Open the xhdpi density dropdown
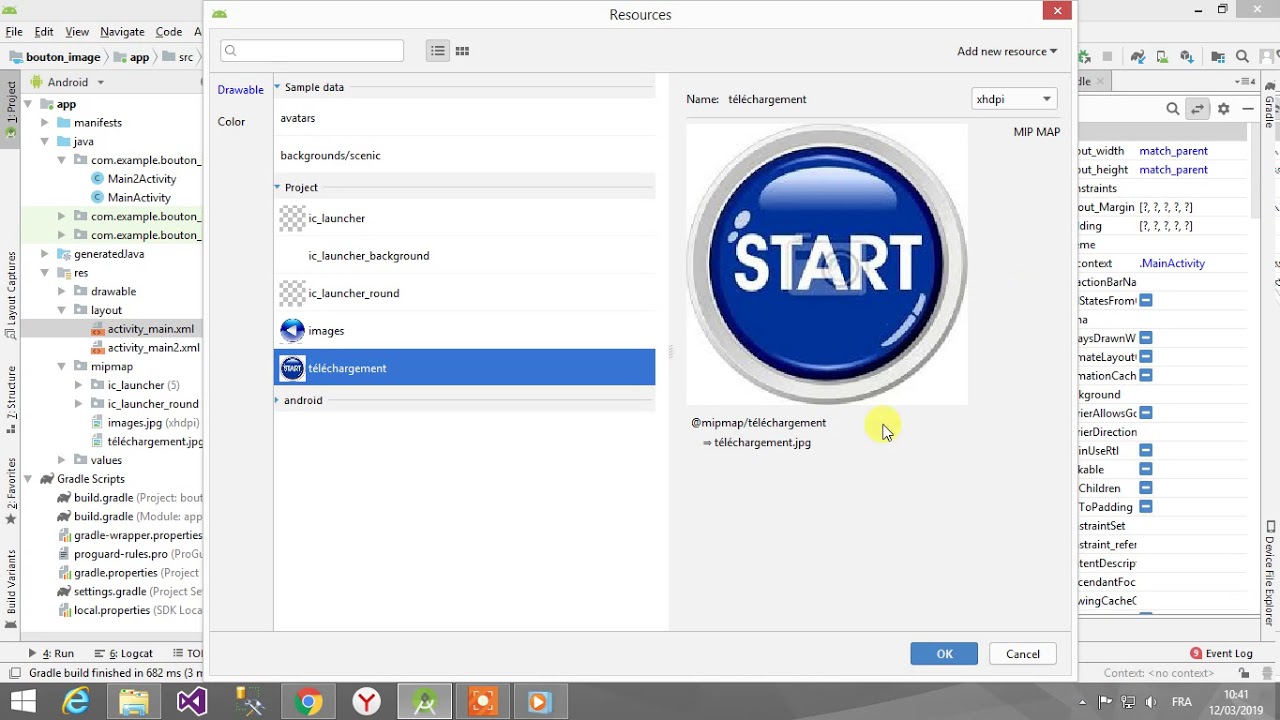This screenshot has width=1280, height=720. tap(1014, 99)
